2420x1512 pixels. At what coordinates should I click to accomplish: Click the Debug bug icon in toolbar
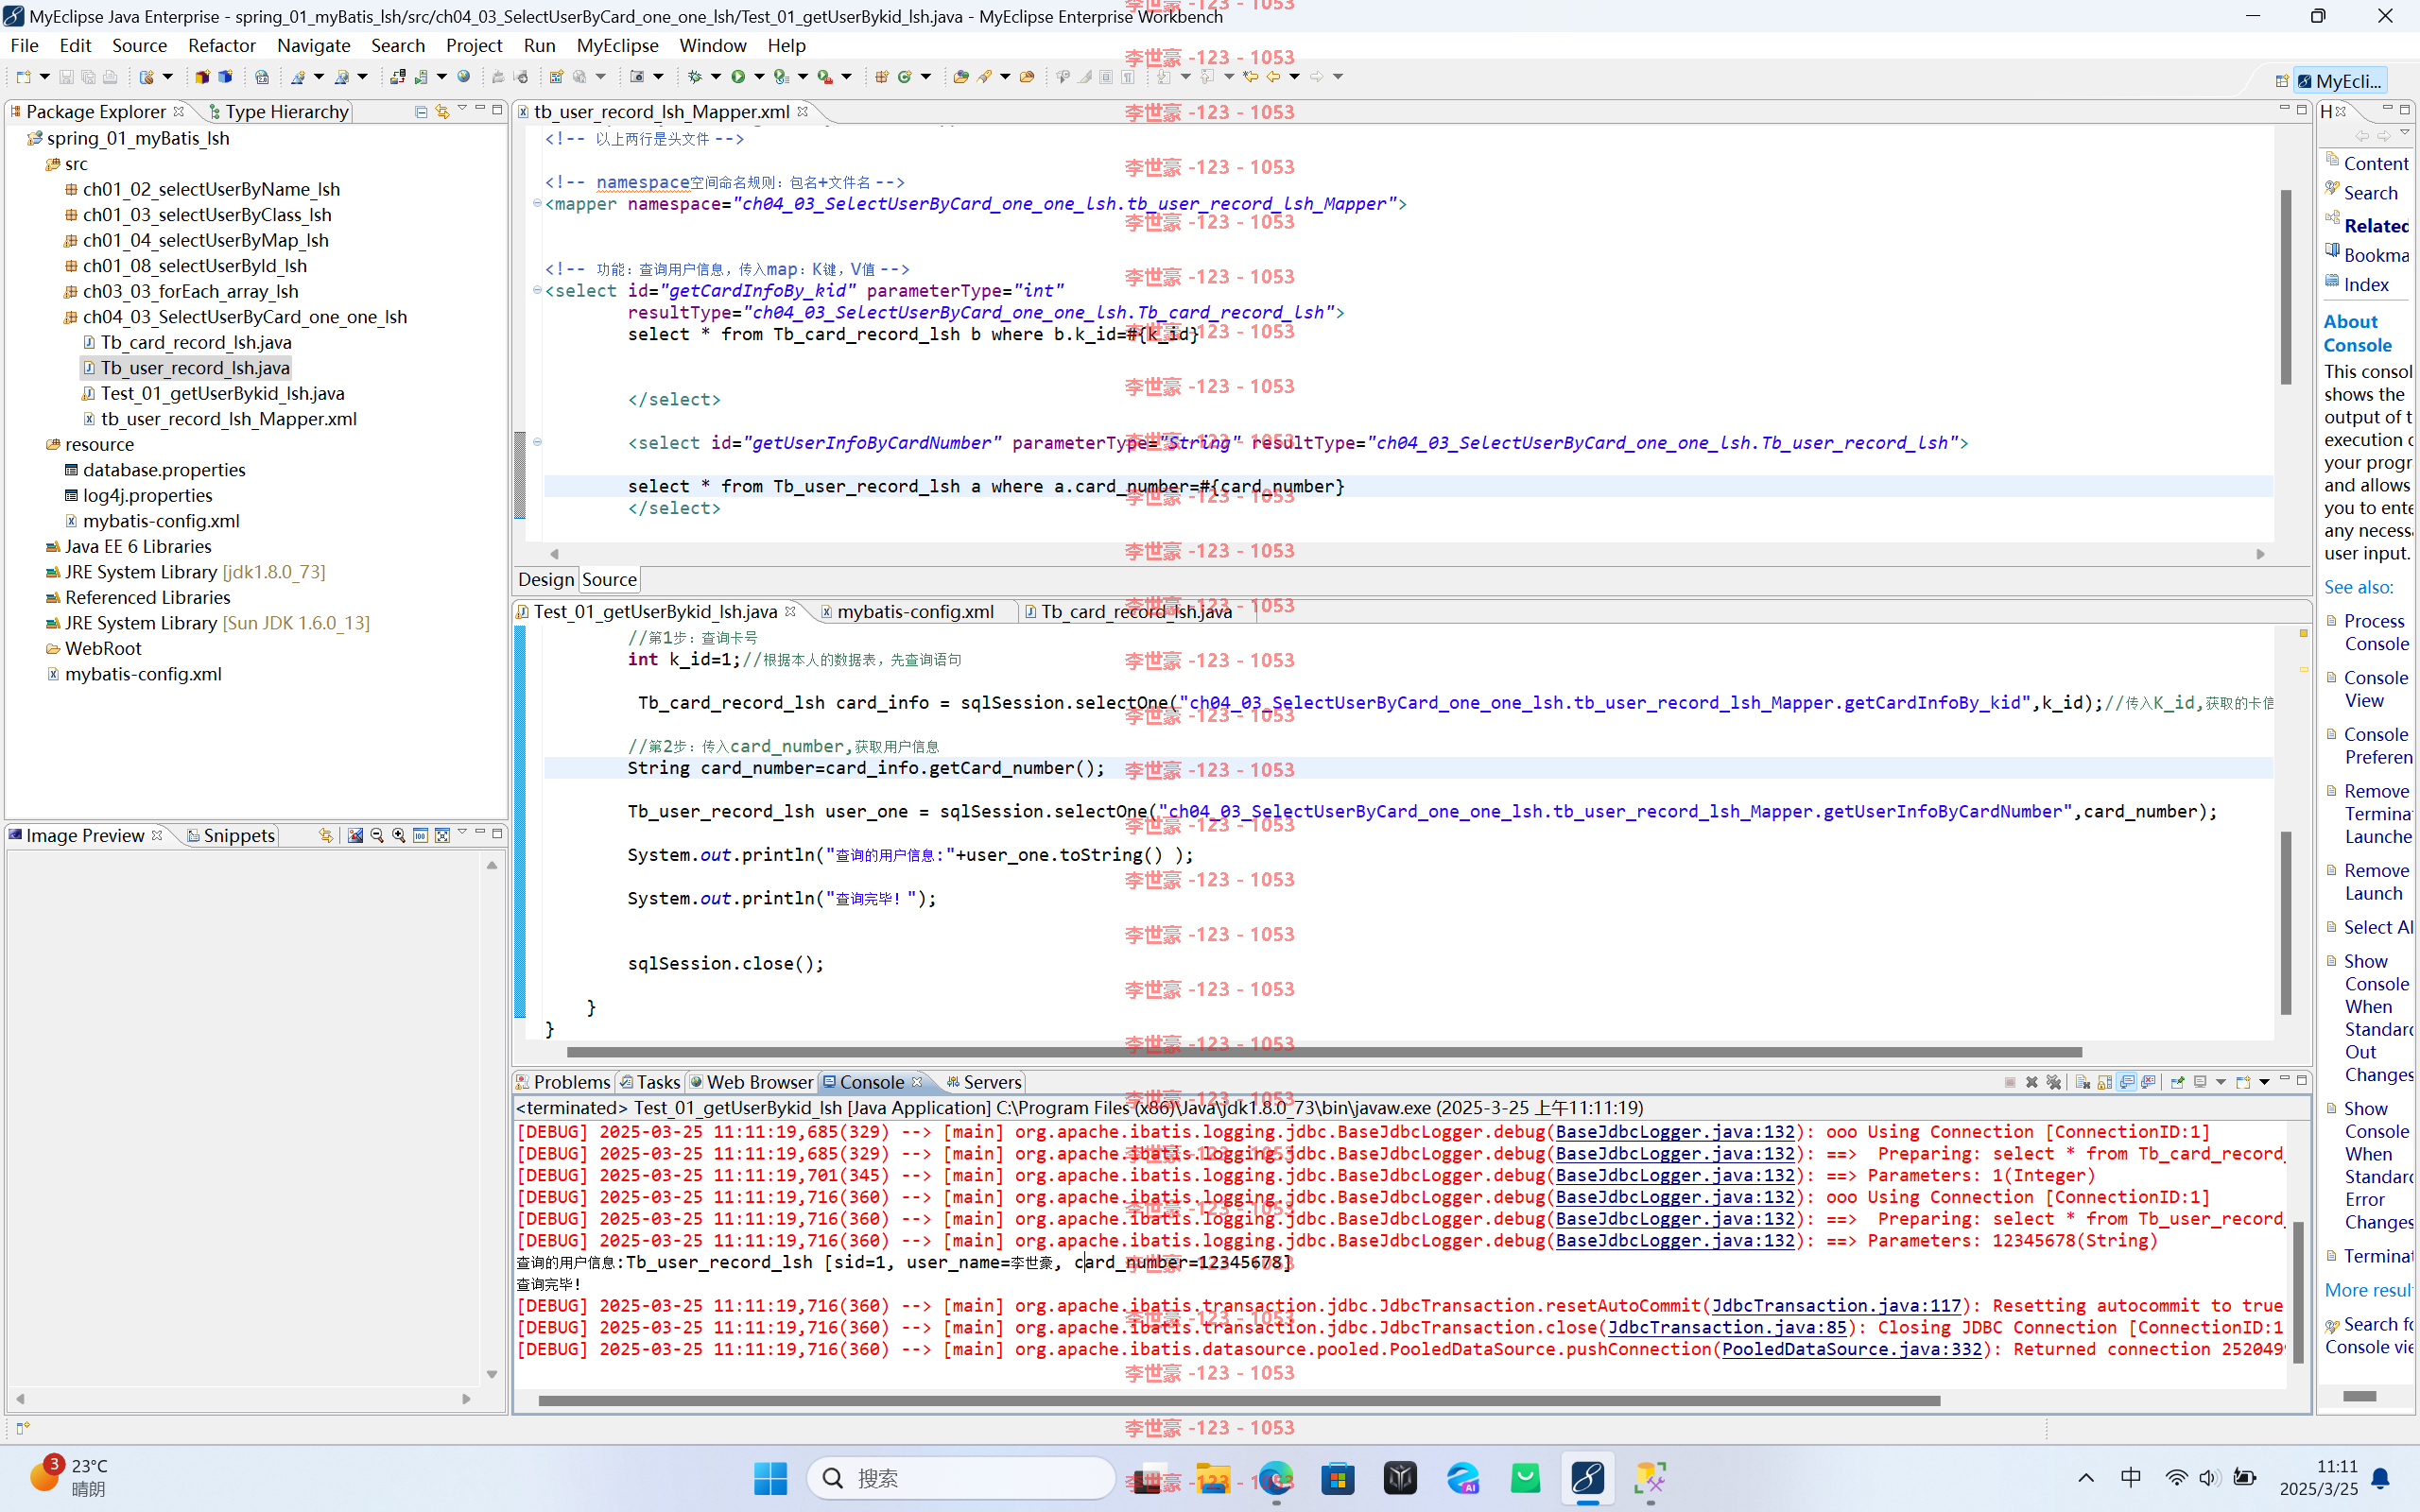695,77
